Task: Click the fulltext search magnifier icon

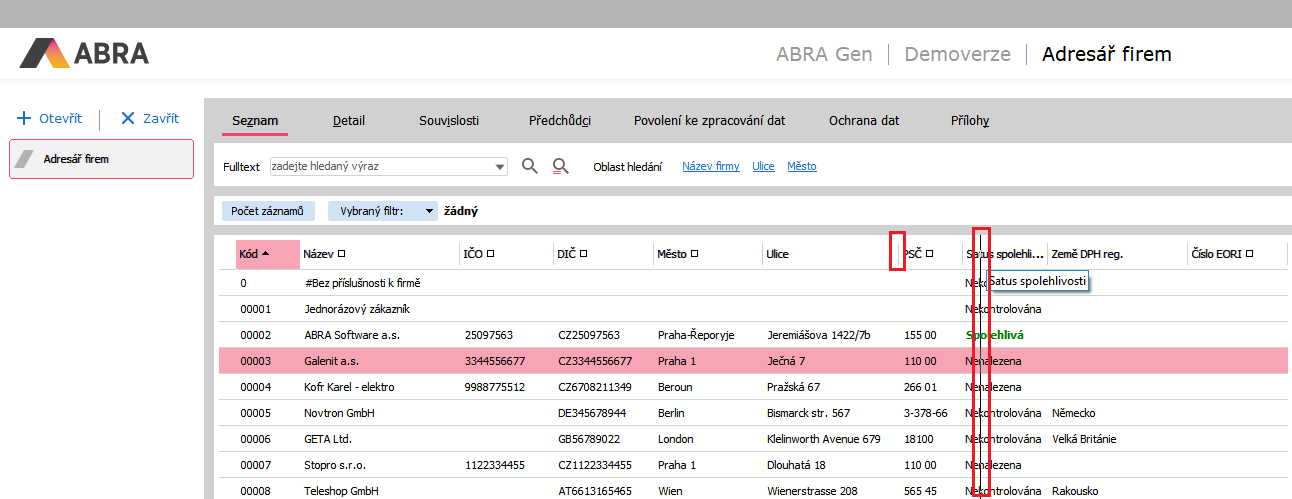Action: point(530,166)
